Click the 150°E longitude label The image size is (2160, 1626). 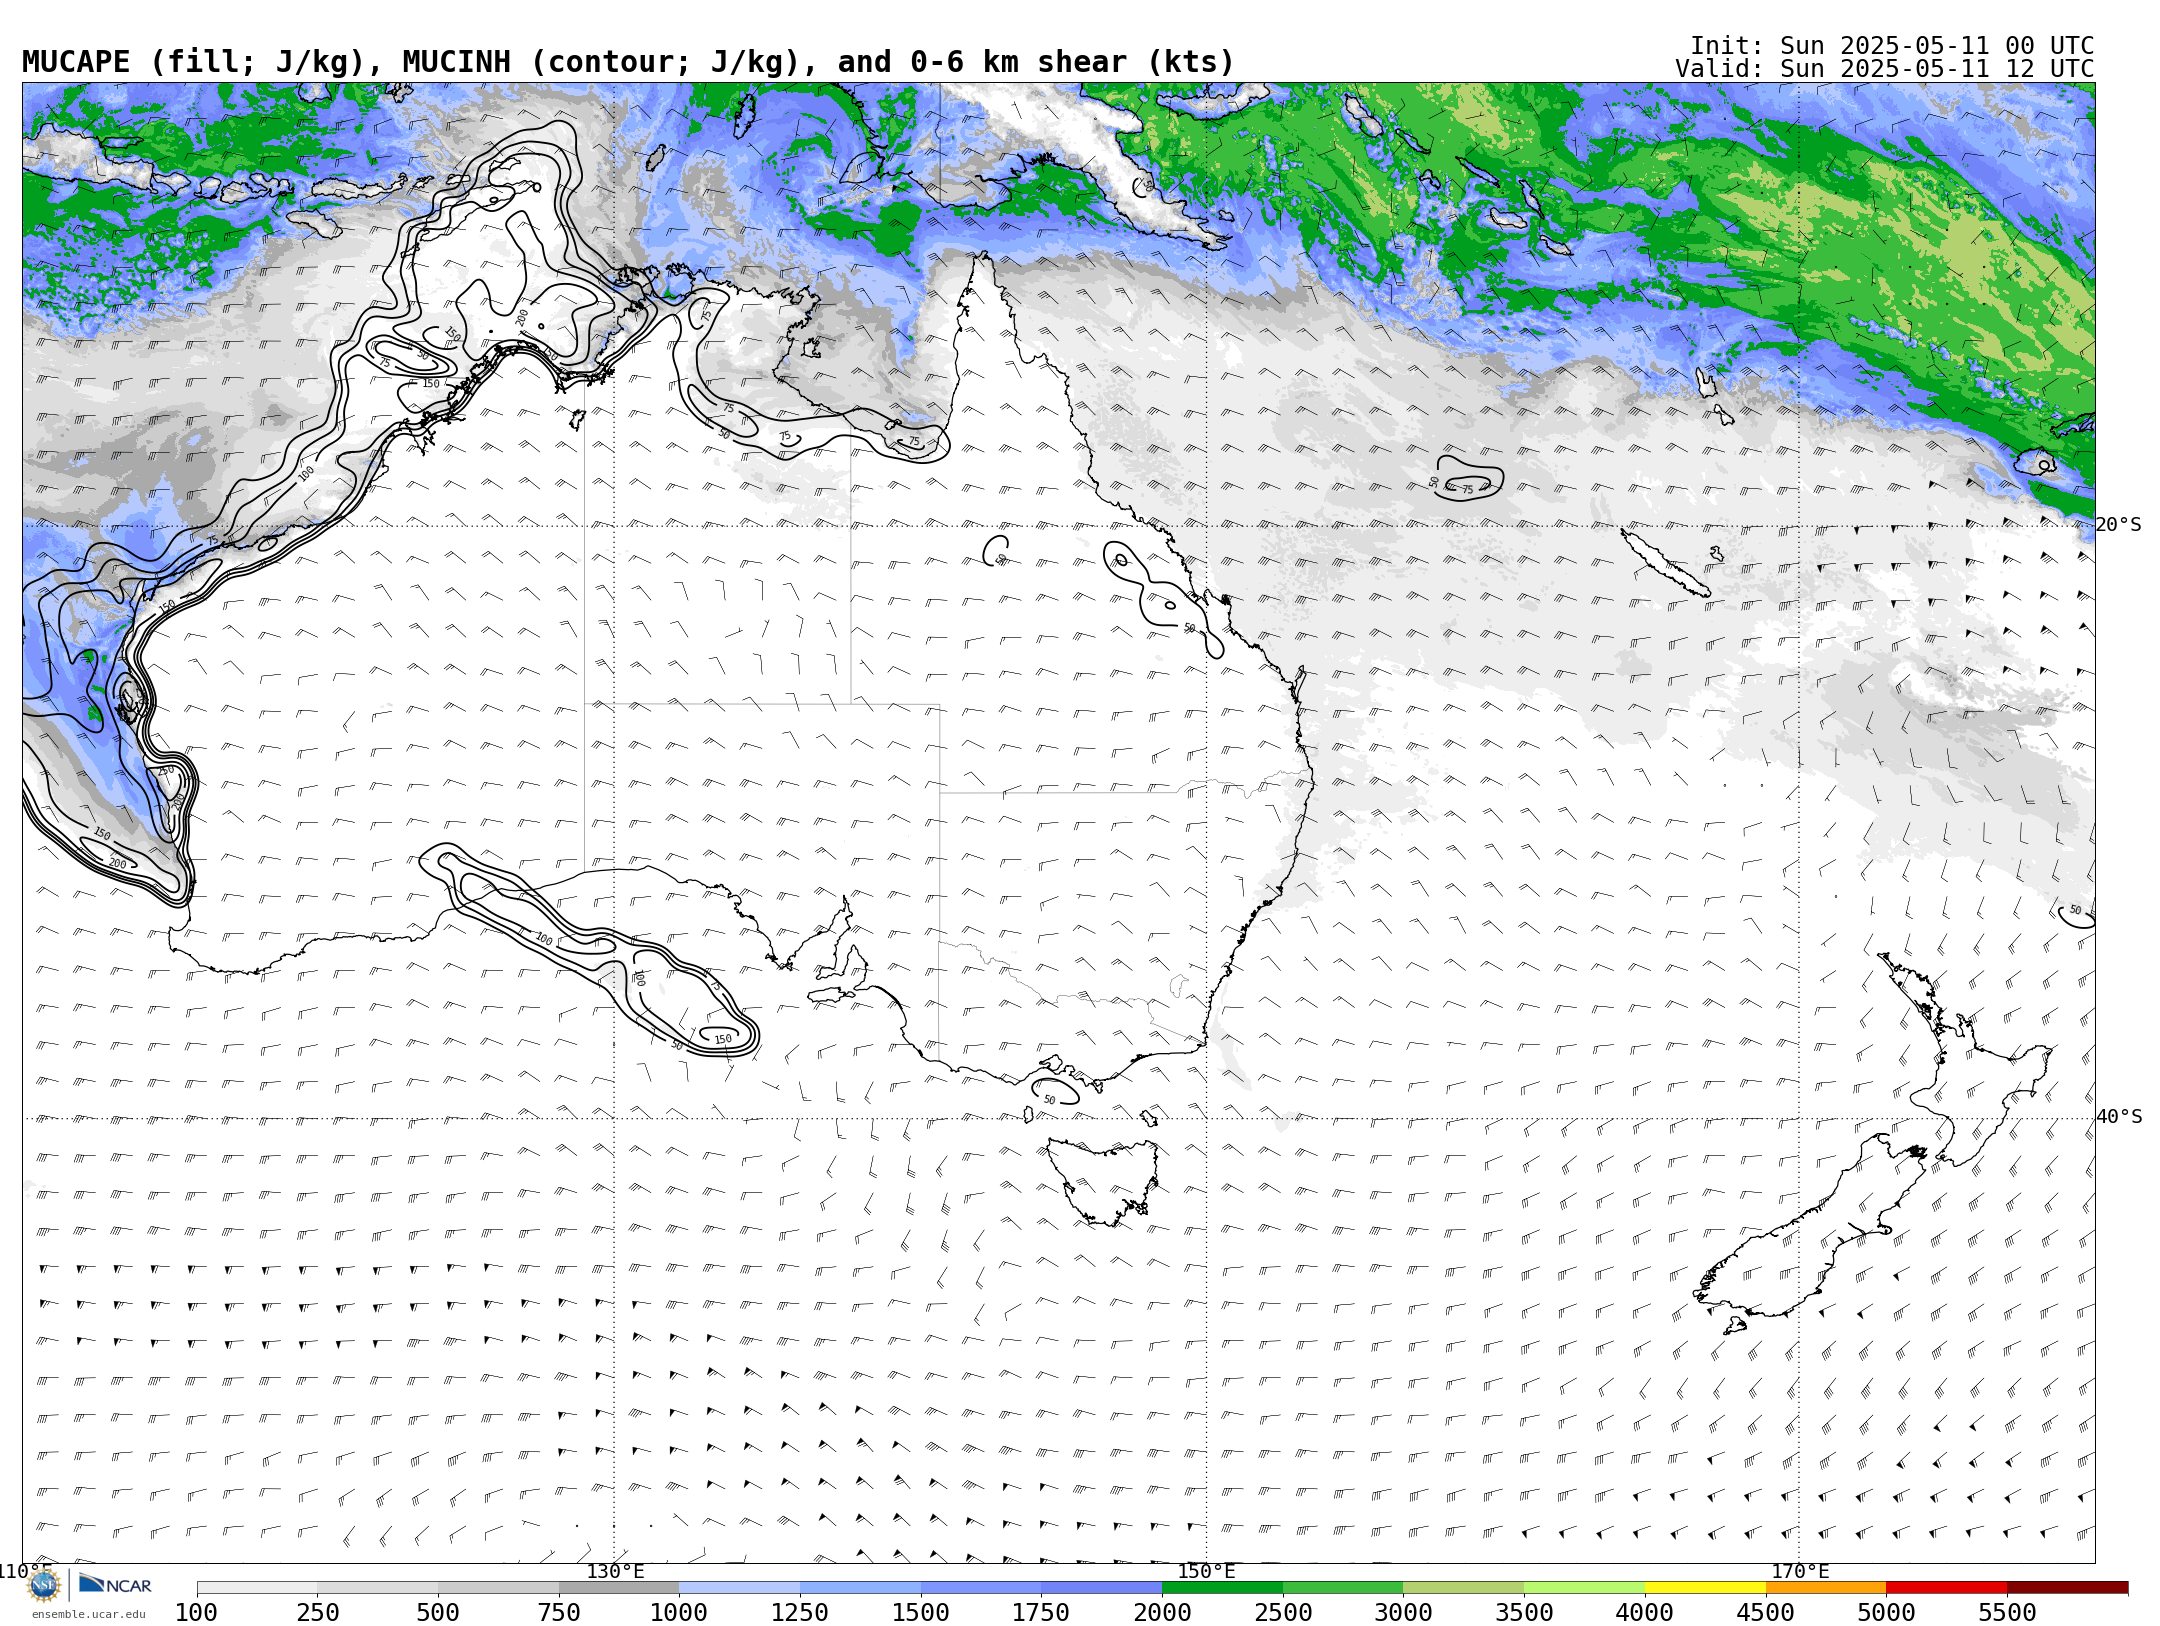click(1207, 1572)
